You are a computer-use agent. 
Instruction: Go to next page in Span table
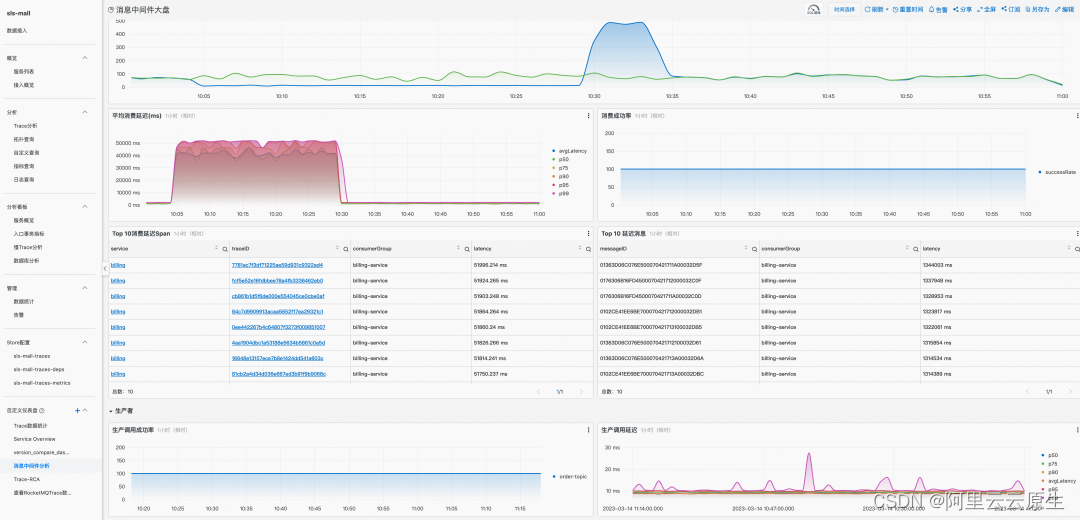581,391
